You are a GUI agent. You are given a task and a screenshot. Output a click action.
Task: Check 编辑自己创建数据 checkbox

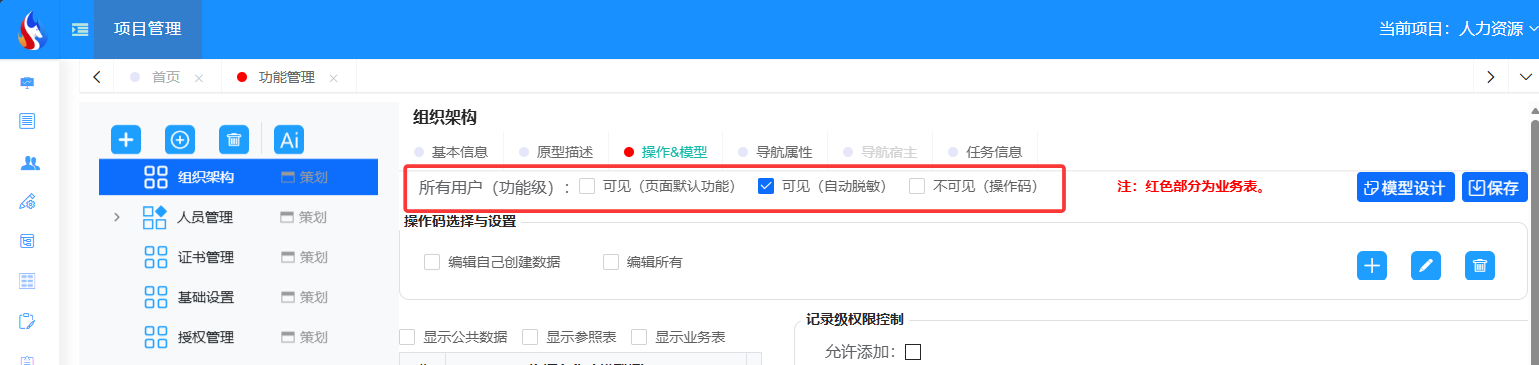click(x=432, y=262)
